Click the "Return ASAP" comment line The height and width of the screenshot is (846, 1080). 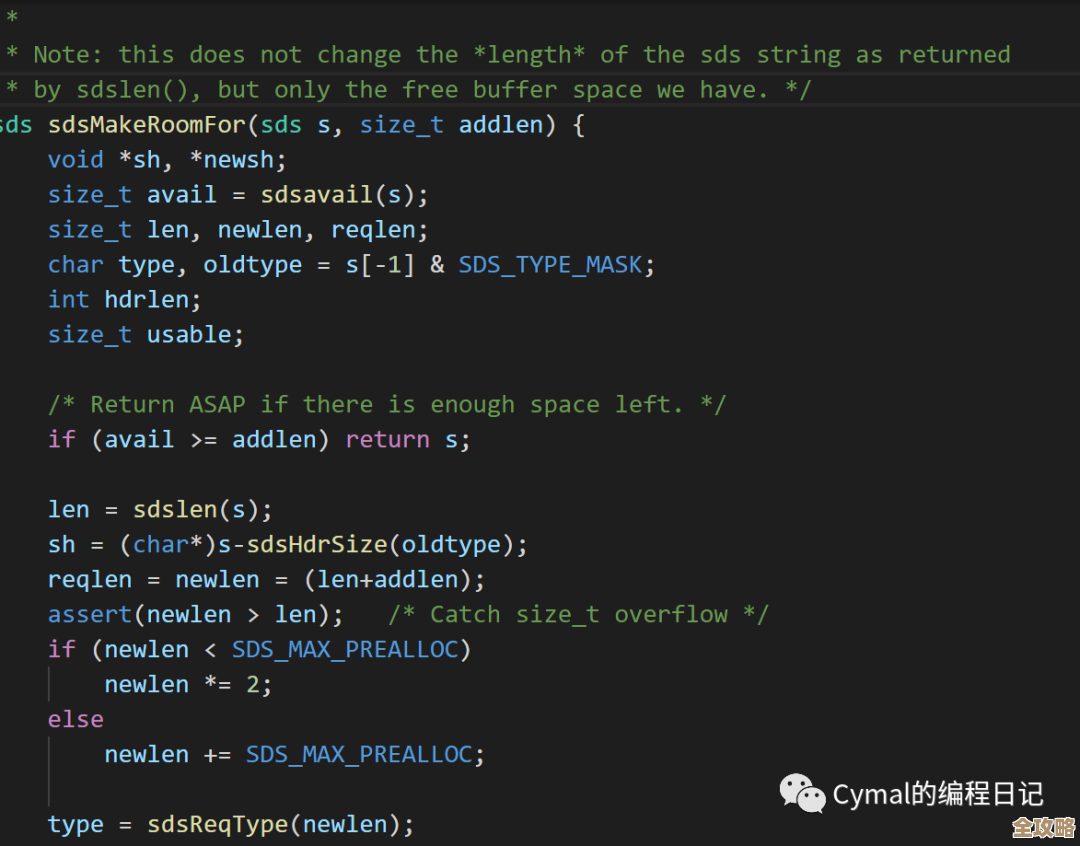pos(387,405)
